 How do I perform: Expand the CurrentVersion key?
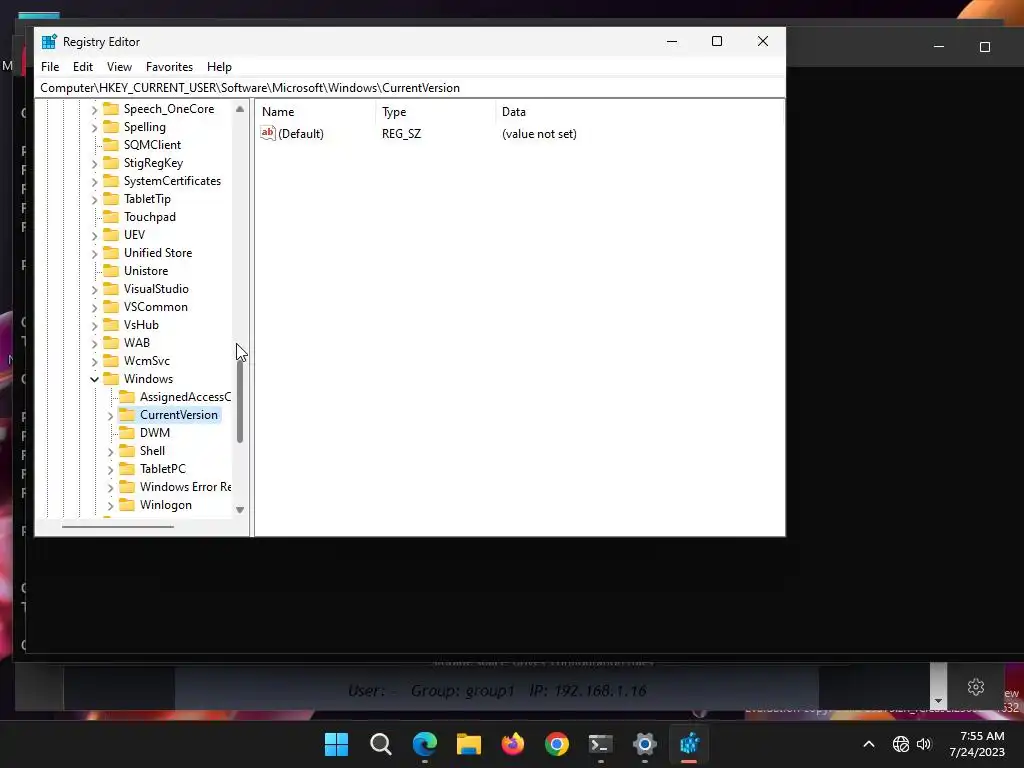tap(110, 415)
